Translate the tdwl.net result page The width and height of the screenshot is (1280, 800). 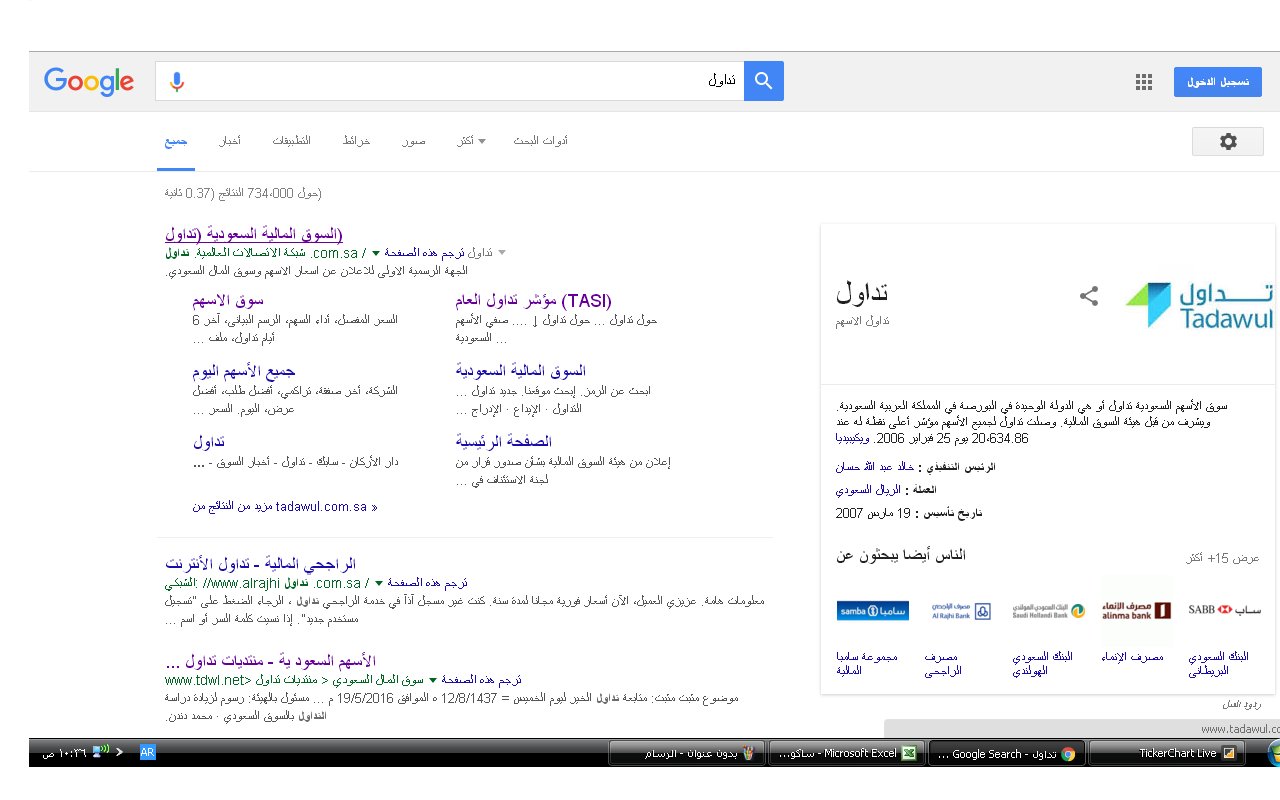[482, 679]
